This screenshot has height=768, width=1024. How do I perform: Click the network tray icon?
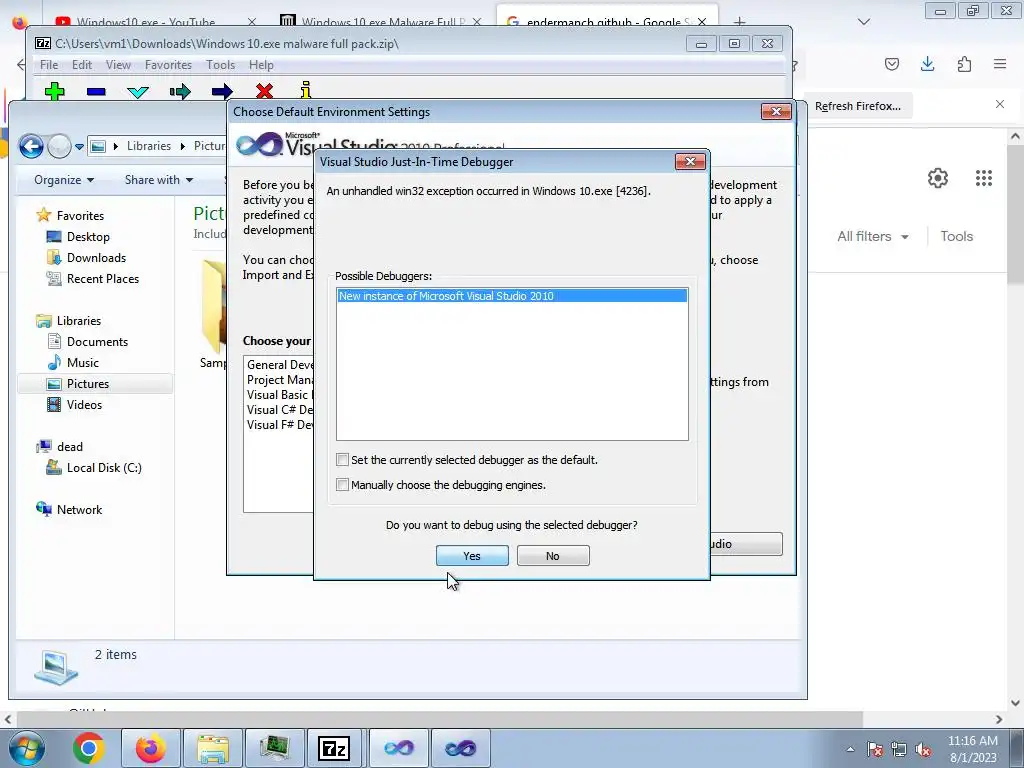[899, 750]
